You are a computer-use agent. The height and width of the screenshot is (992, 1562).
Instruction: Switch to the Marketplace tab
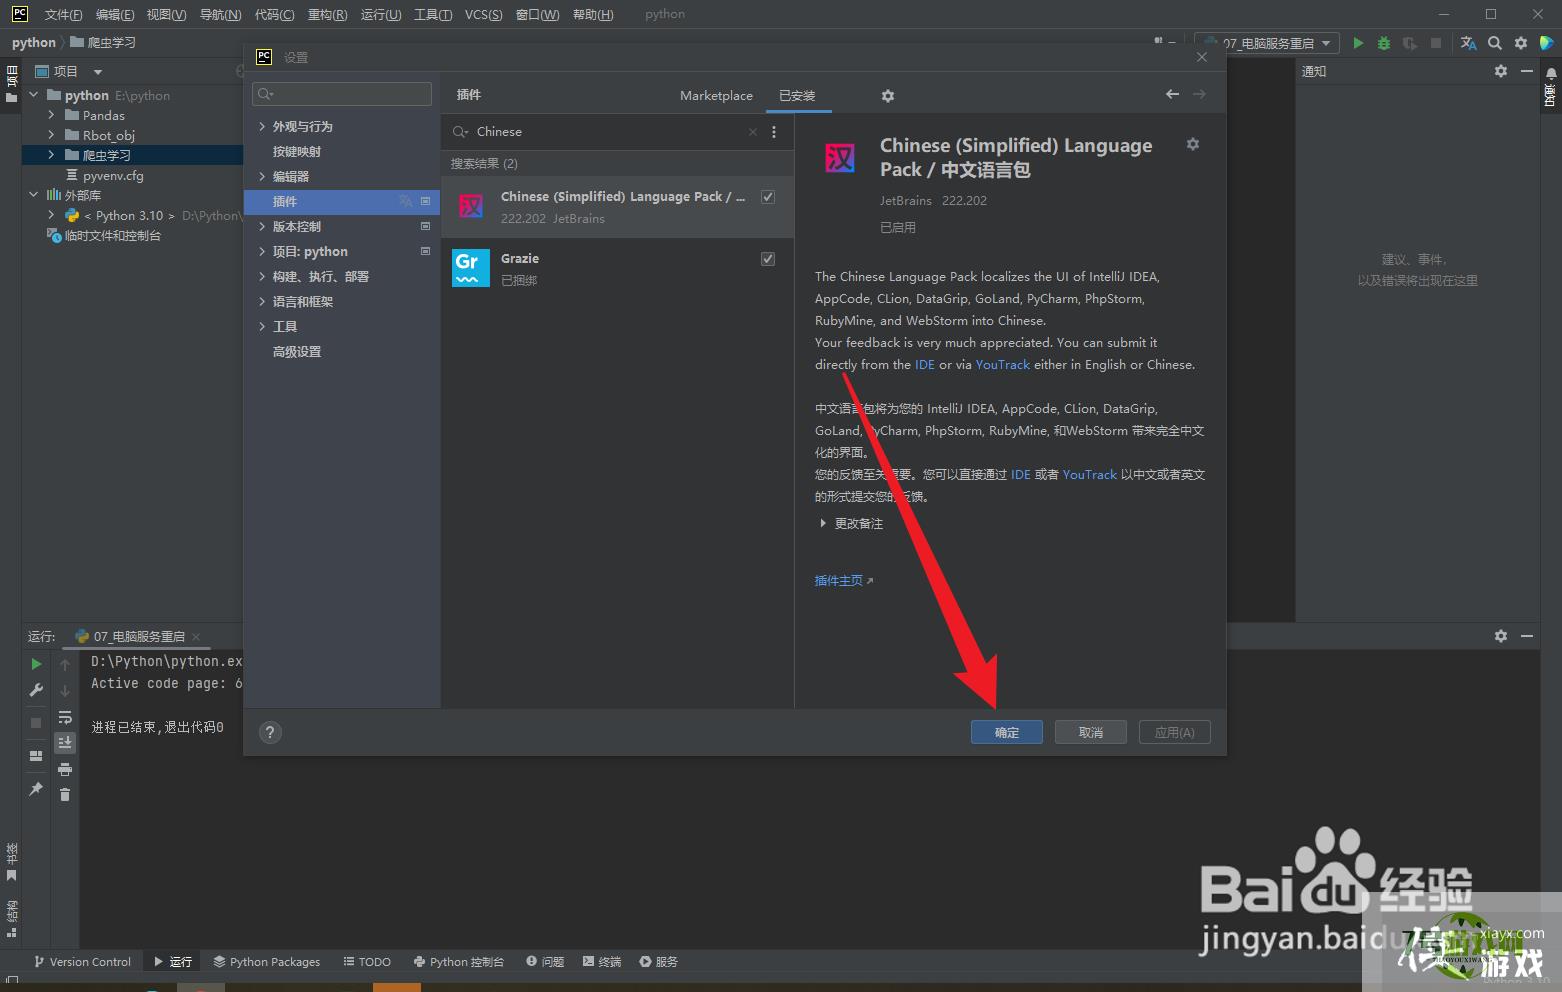coord(716,96)
